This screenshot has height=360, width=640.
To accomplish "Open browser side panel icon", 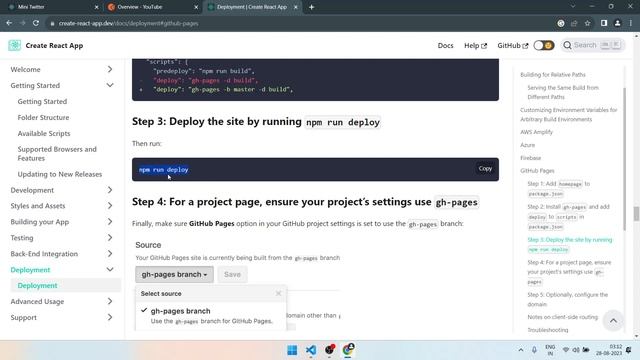I will pos(604,23).
